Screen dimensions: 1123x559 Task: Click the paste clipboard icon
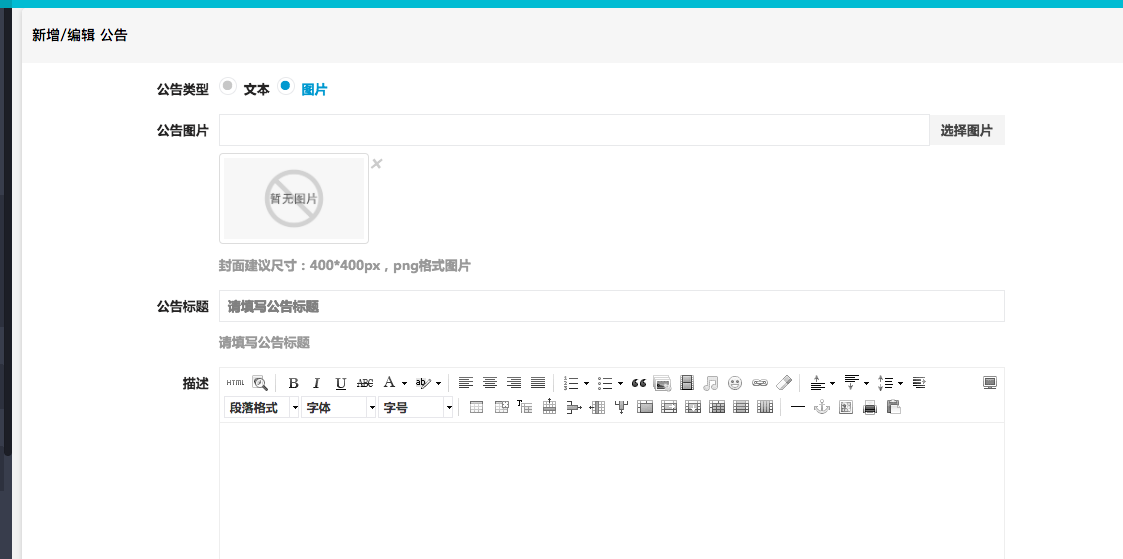894,407
